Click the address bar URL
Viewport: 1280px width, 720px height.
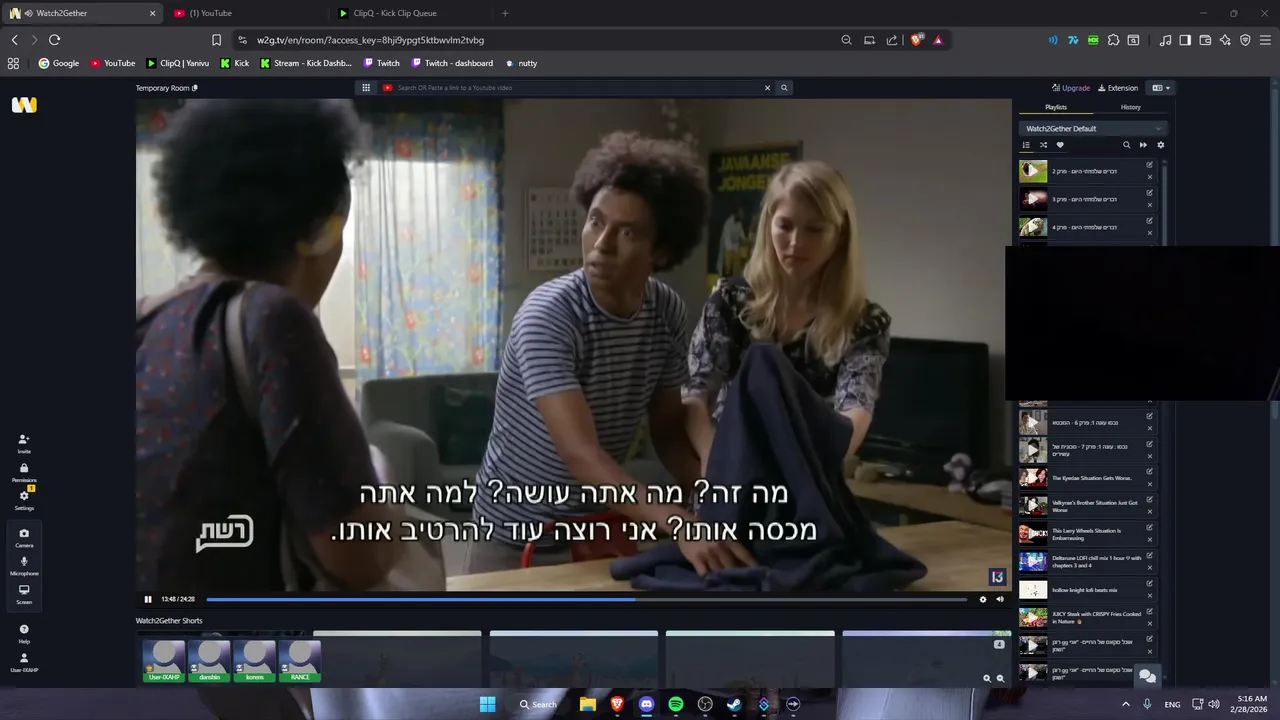pos(370,40)
